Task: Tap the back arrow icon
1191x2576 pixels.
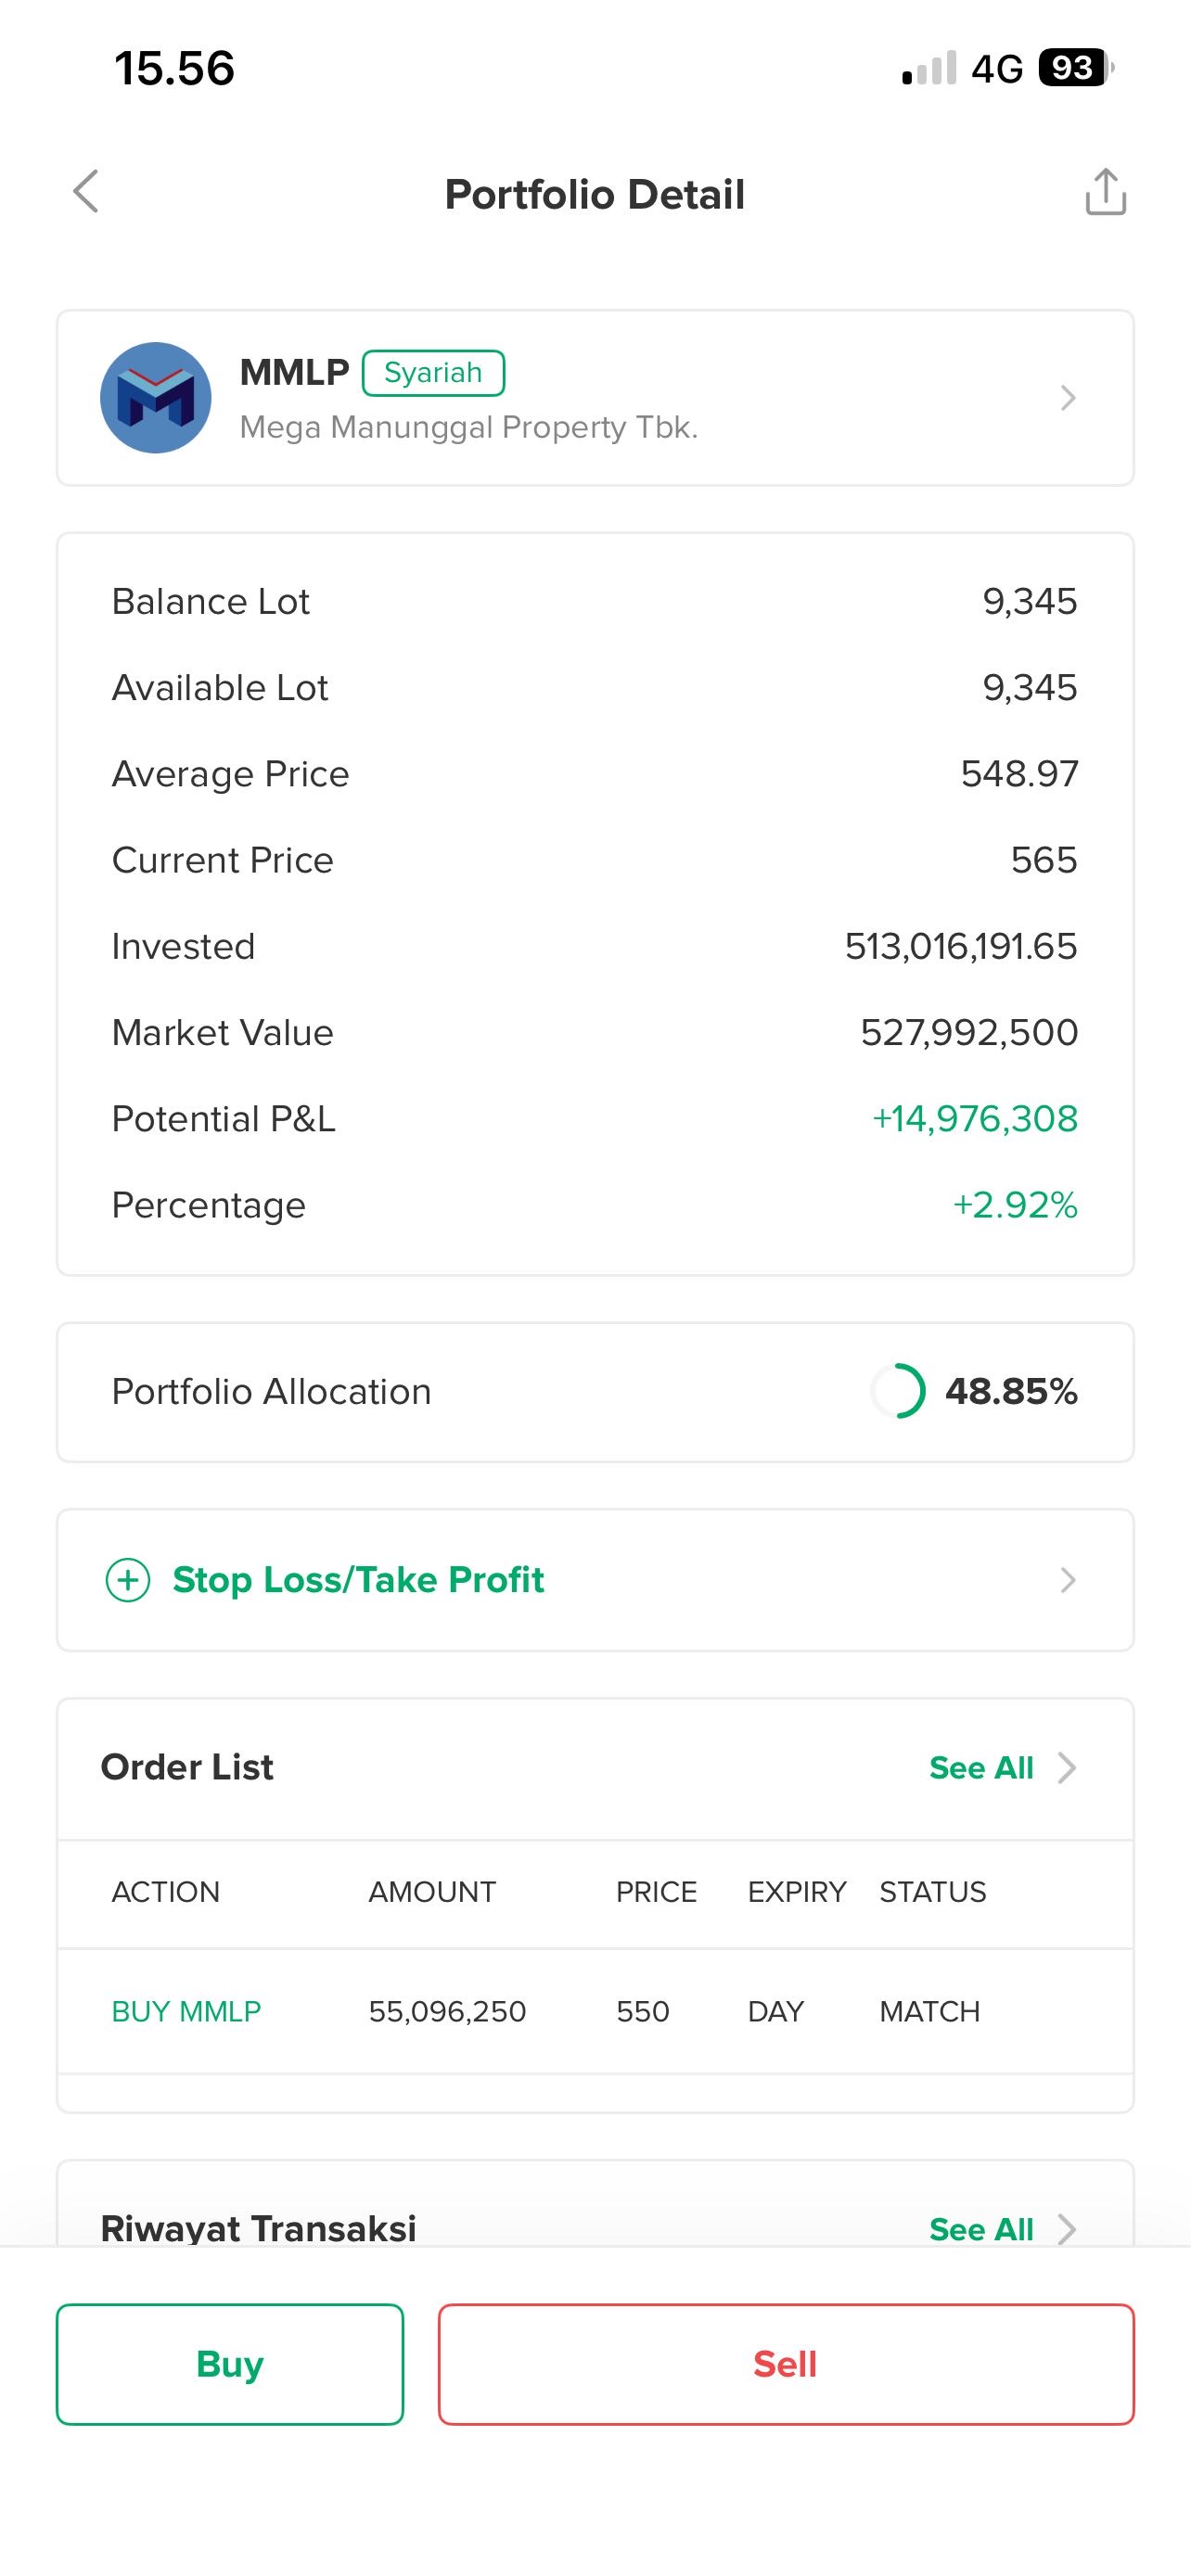Action: (87, 192)
